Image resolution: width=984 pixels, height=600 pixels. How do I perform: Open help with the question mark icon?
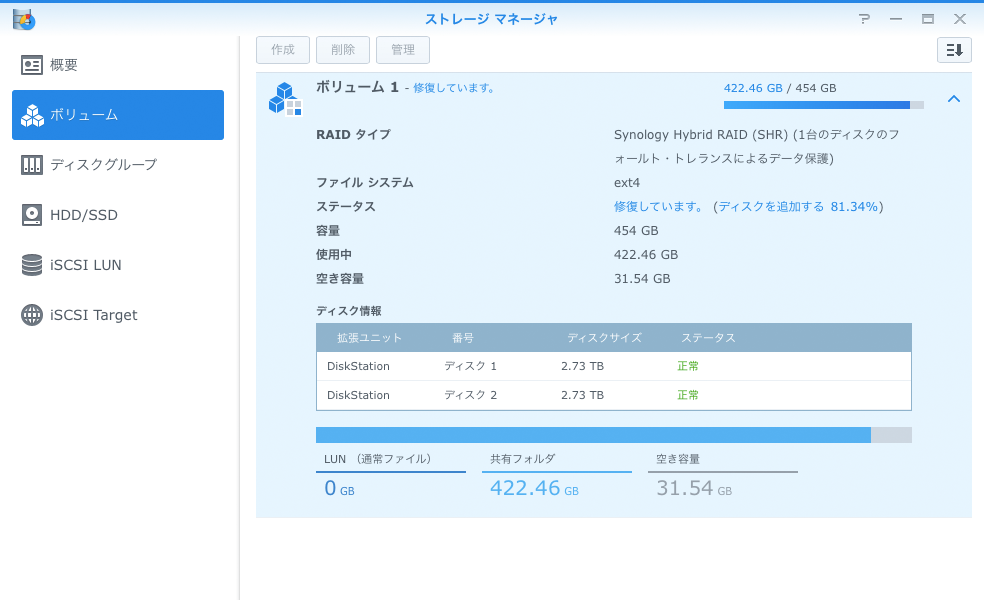click(865, 19)
